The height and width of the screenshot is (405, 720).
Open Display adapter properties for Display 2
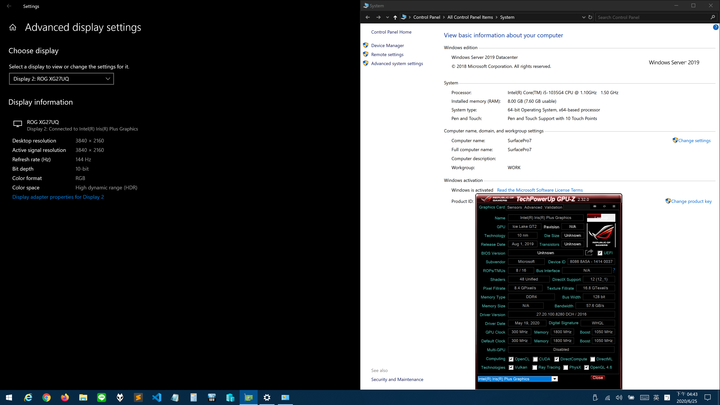point(58,197)
